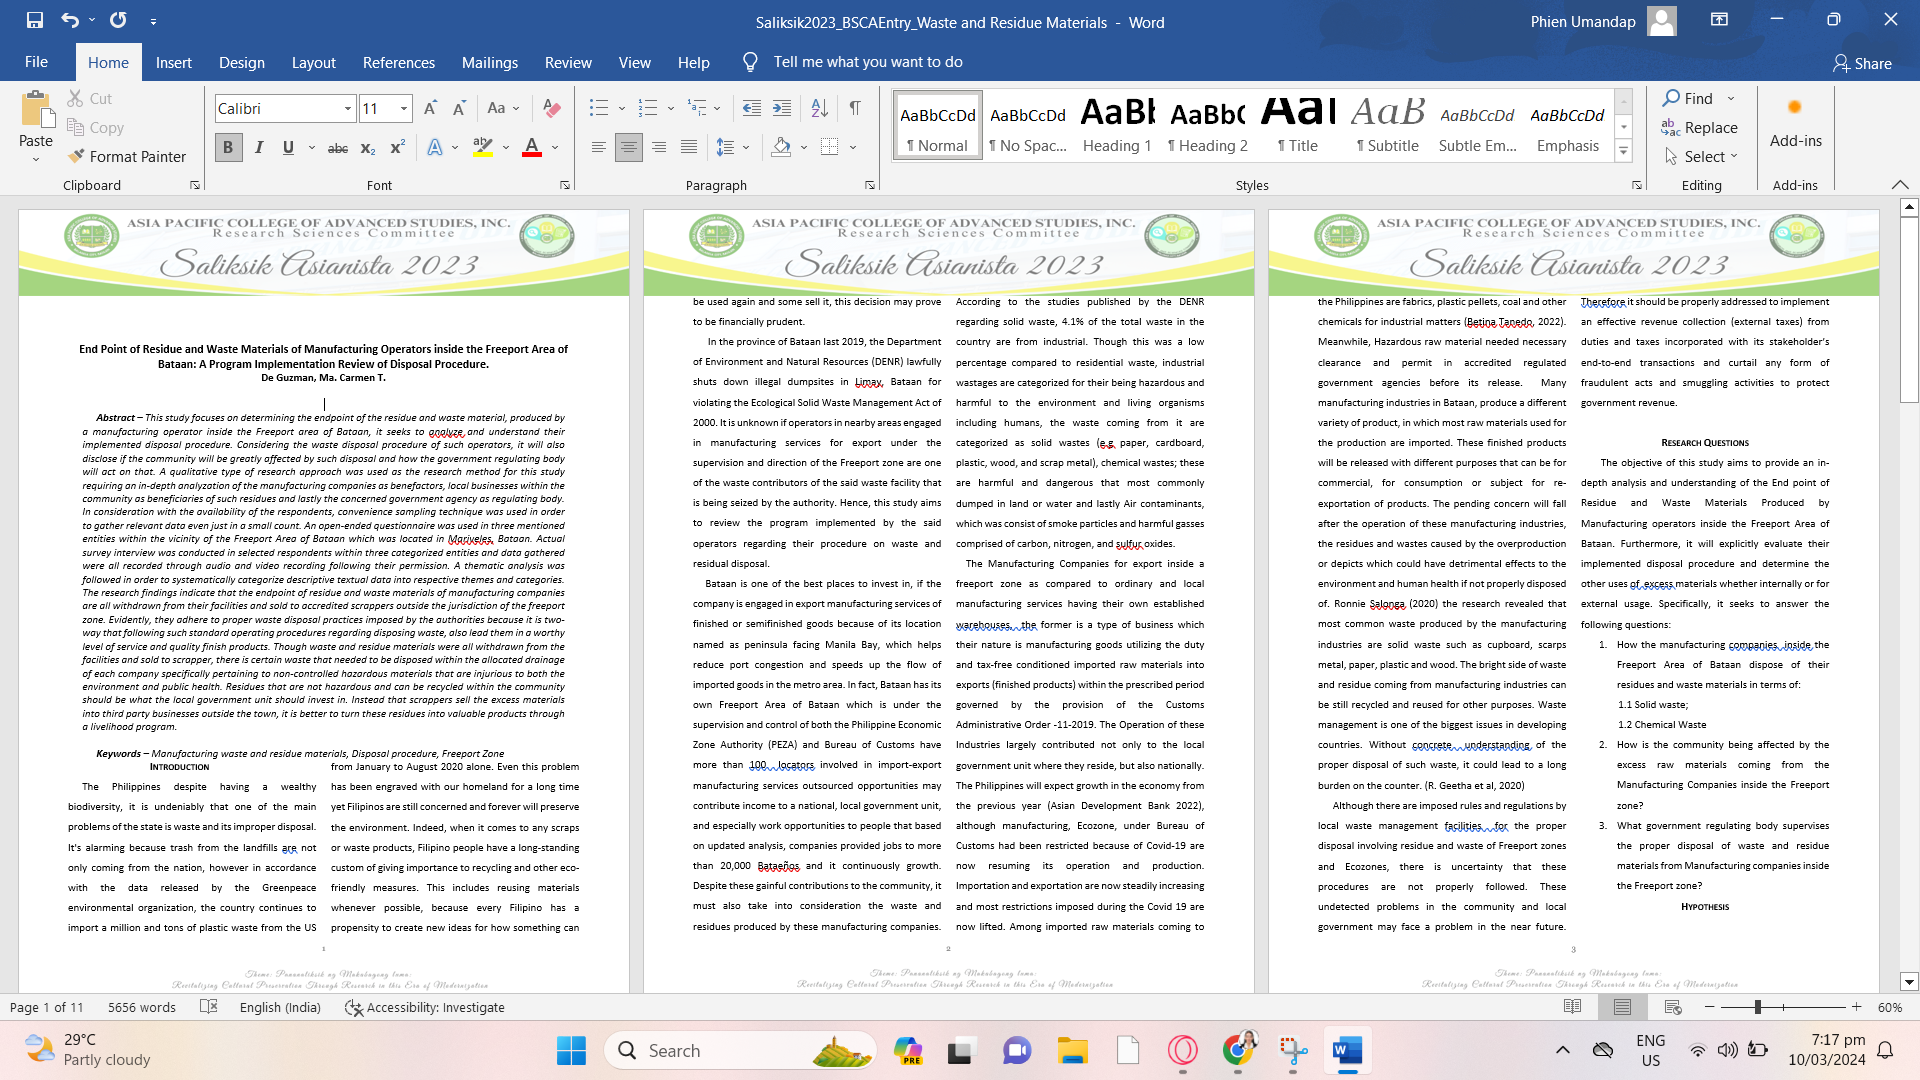Switch to the Layout tab
This screenshot has height=1080, width=1920.
(313, 62)
